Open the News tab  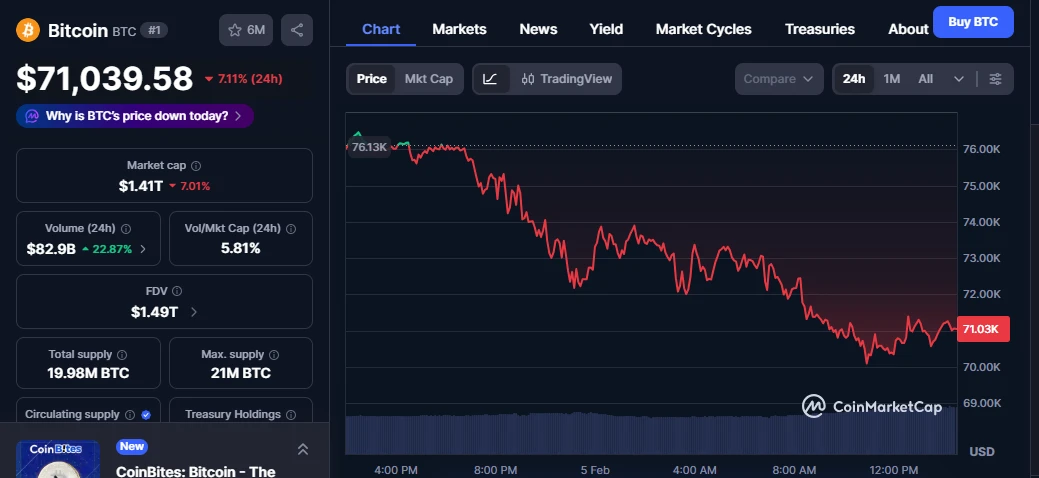click(x=538, y=29)
